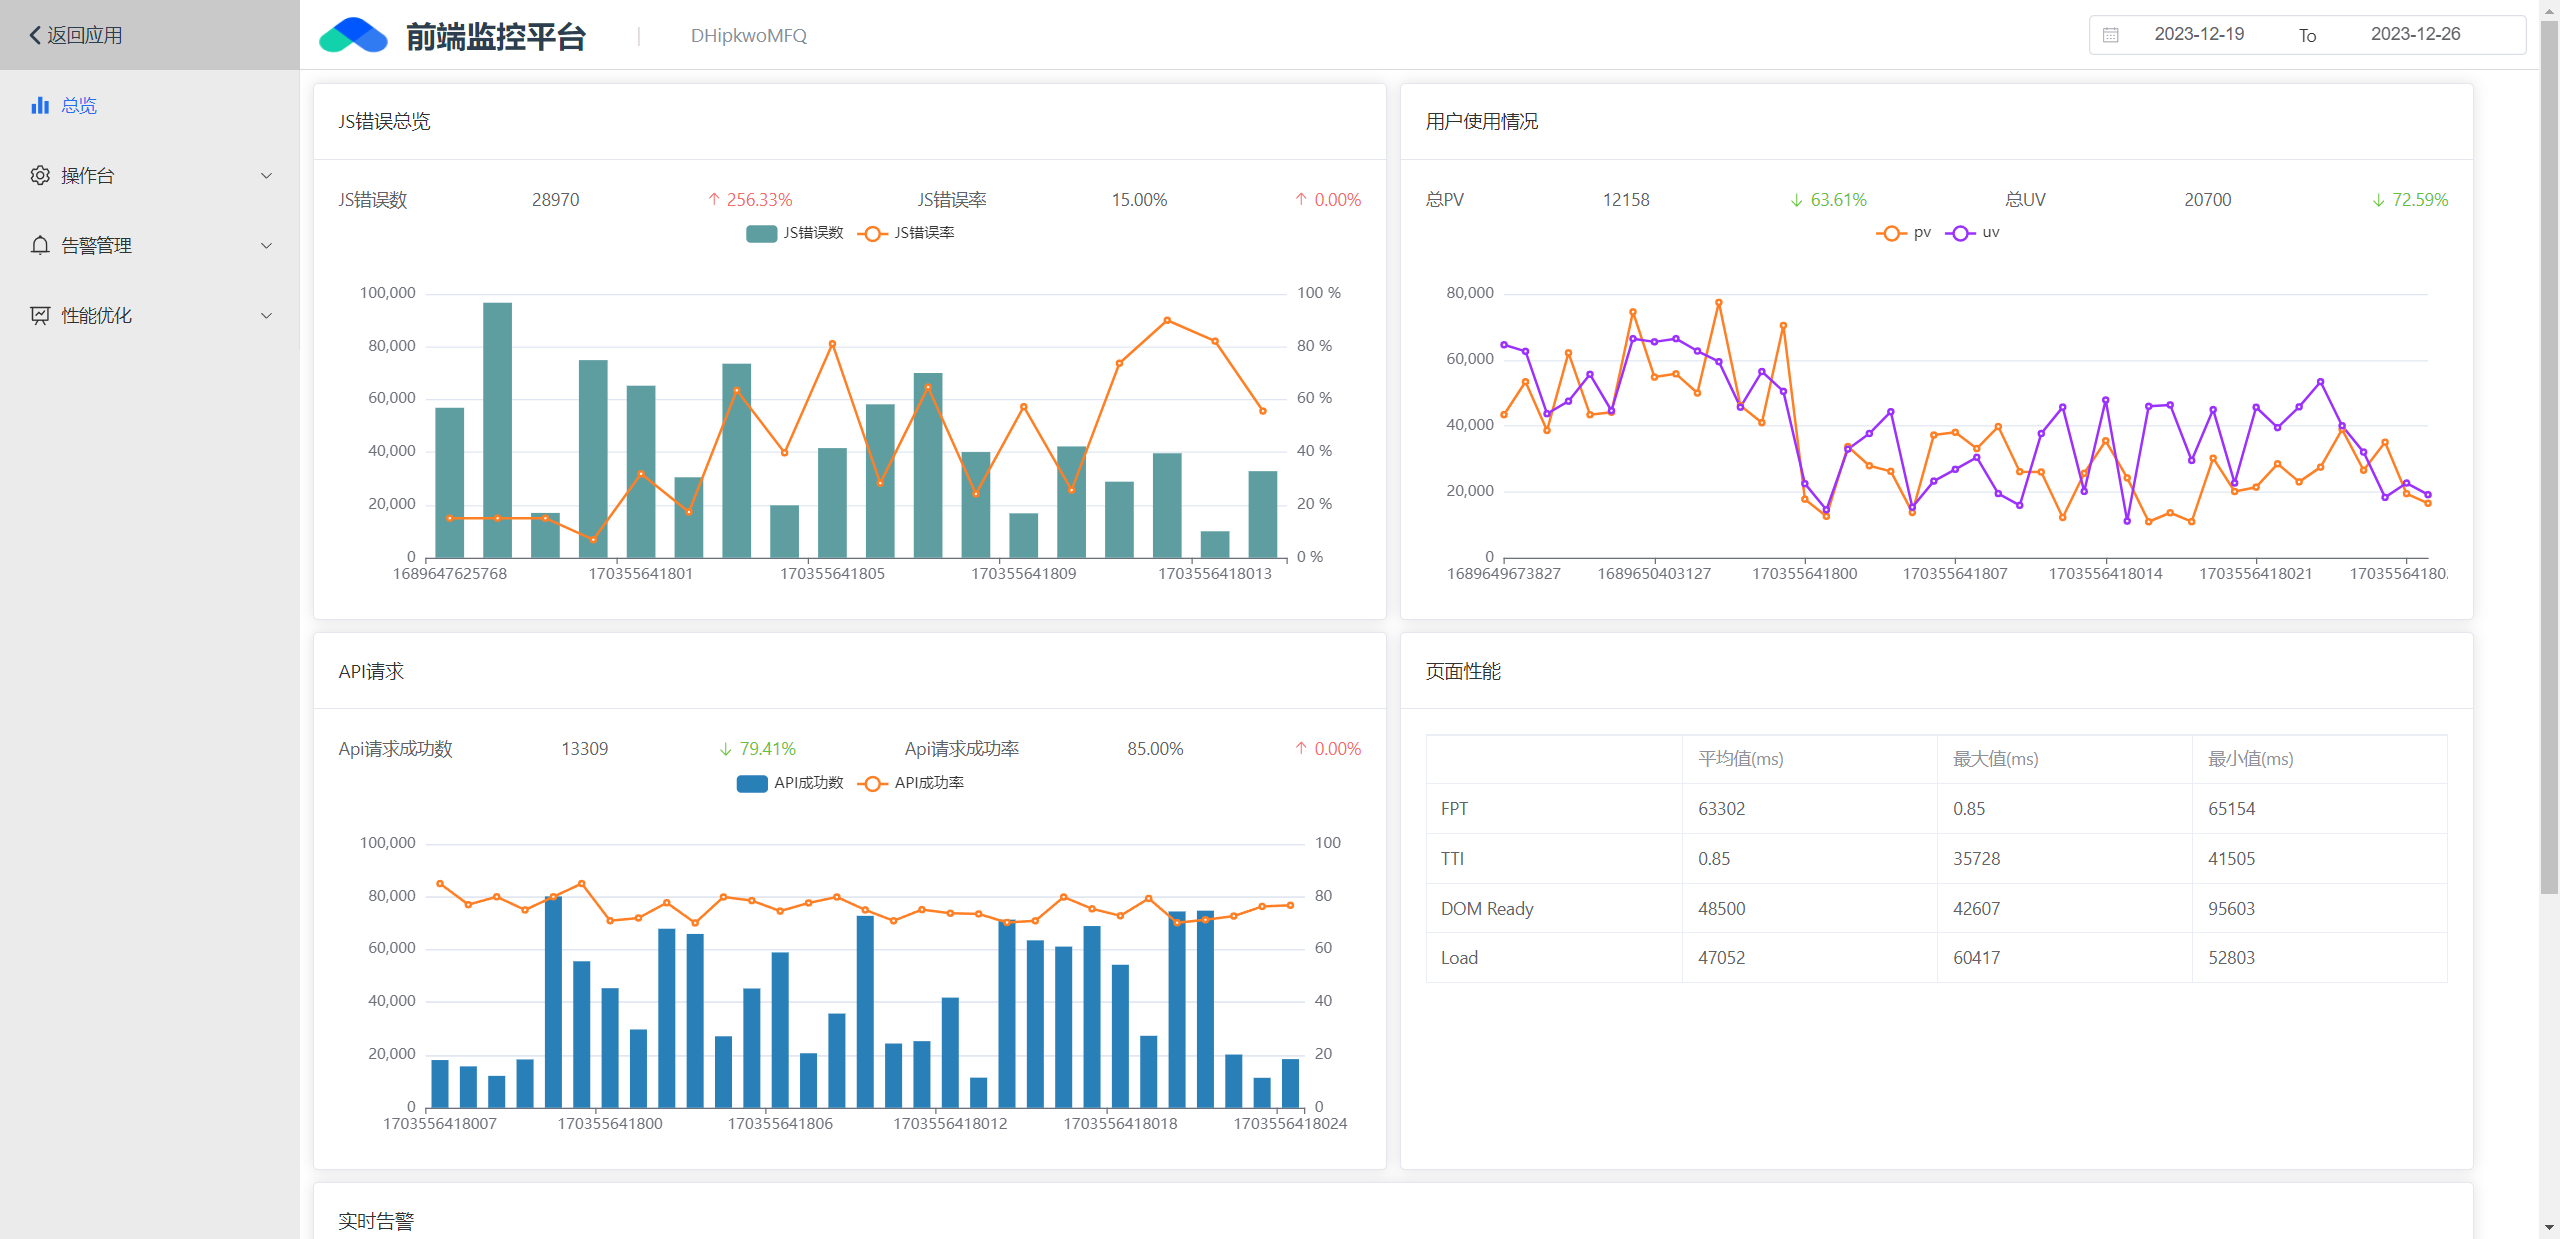The height and width of the screenshot is (1239, 2560).
Task: Set end date 2023-12-26 field
Action: click(x=2415, y=34)
